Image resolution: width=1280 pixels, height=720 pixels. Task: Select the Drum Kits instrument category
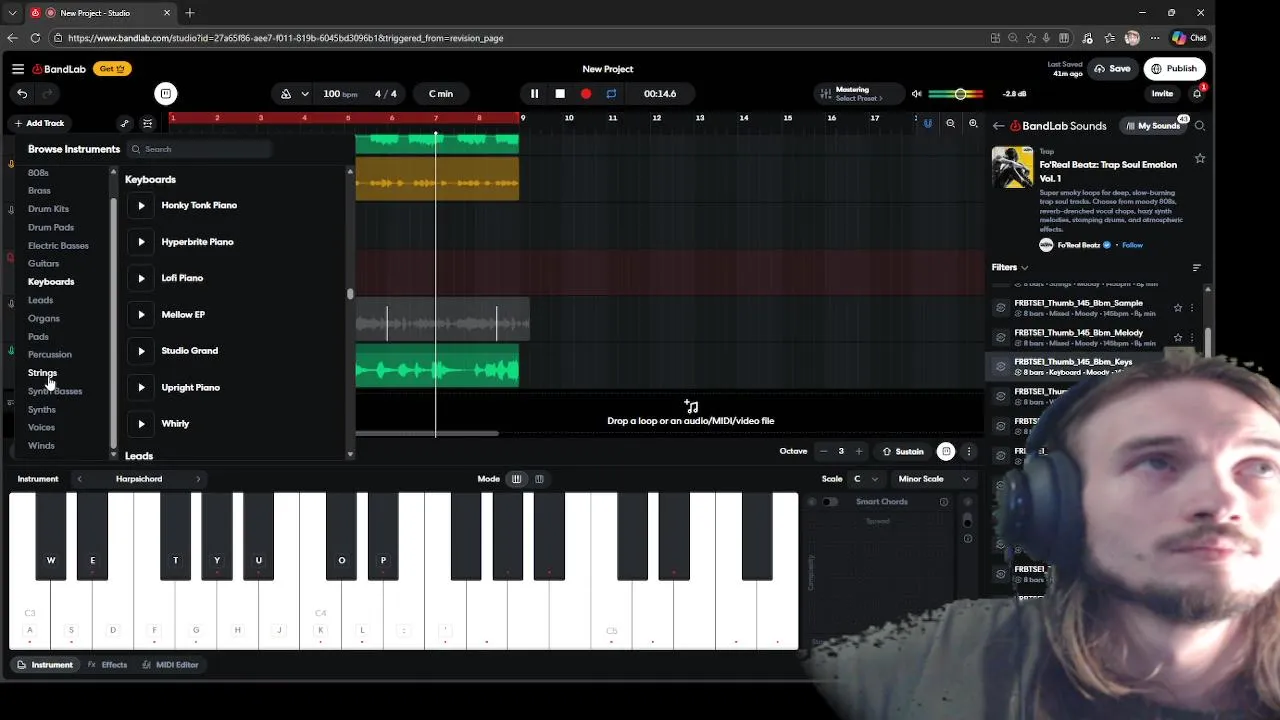[x=48, y=209]
